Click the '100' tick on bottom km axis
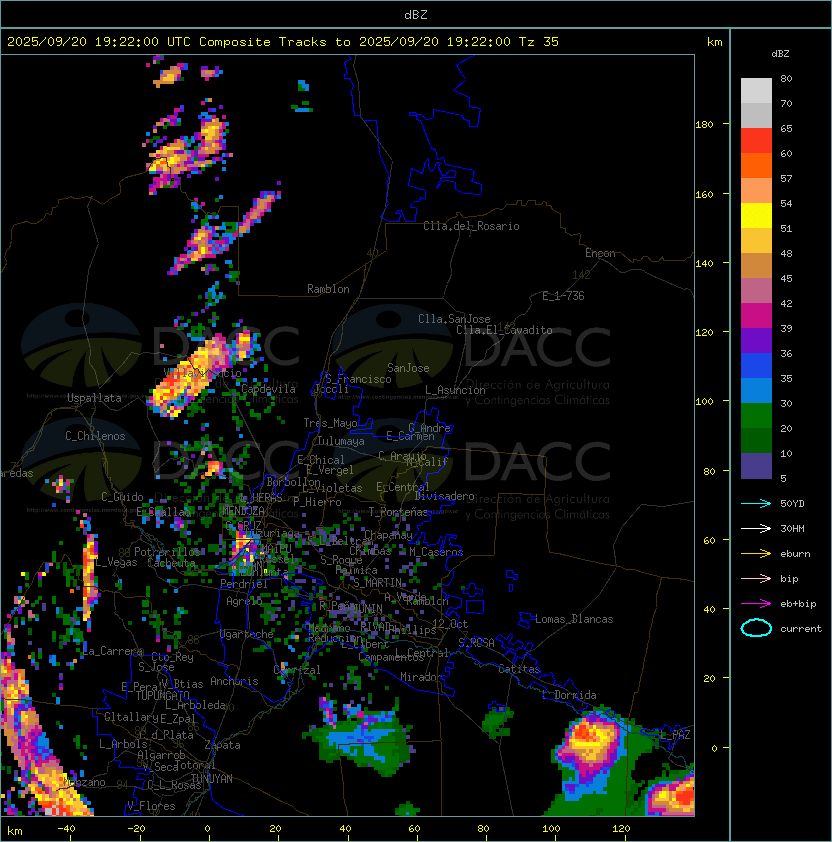 [x=551, y=829]
